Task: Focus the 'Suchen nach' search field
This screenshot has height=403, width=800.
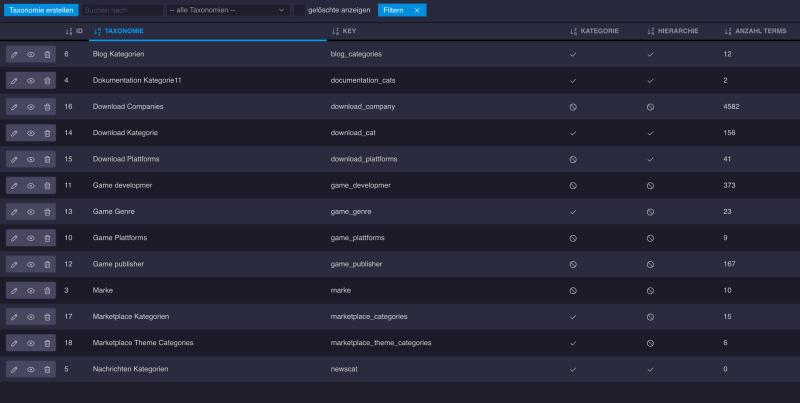Action: point(120,10)
